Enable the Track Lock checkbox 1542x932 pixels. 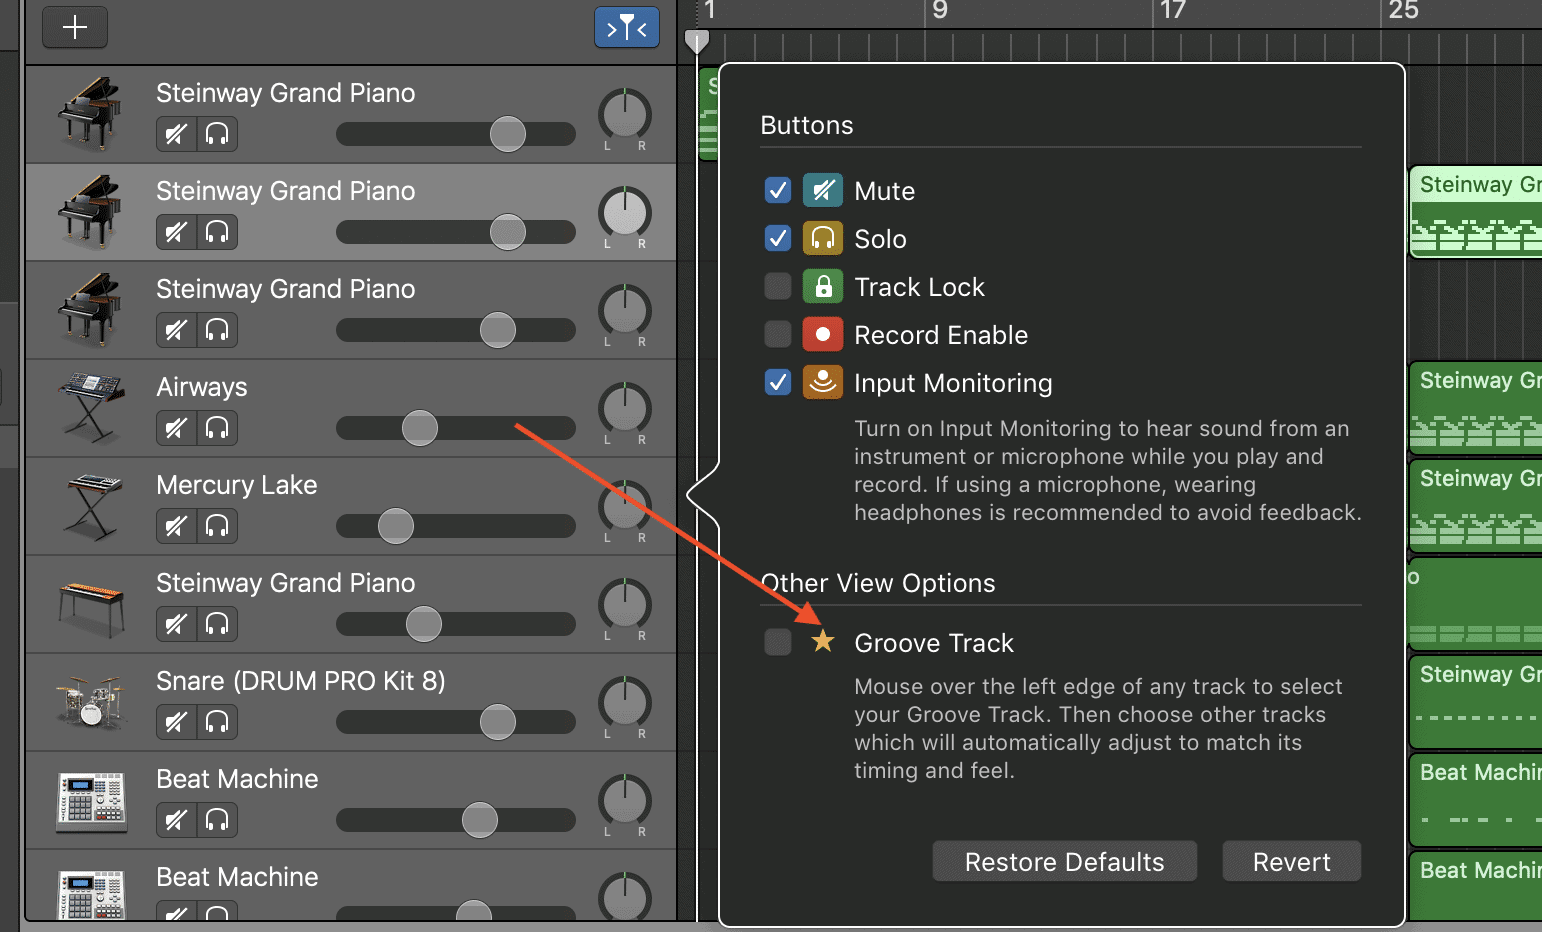(777, 286)
